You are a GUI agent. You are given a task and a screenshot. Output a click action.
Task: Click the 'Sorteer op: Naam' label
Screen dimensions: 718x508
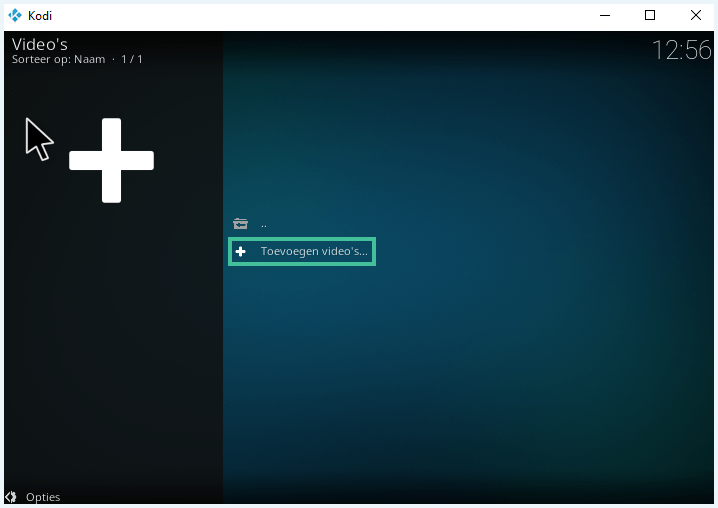[59, 60]
